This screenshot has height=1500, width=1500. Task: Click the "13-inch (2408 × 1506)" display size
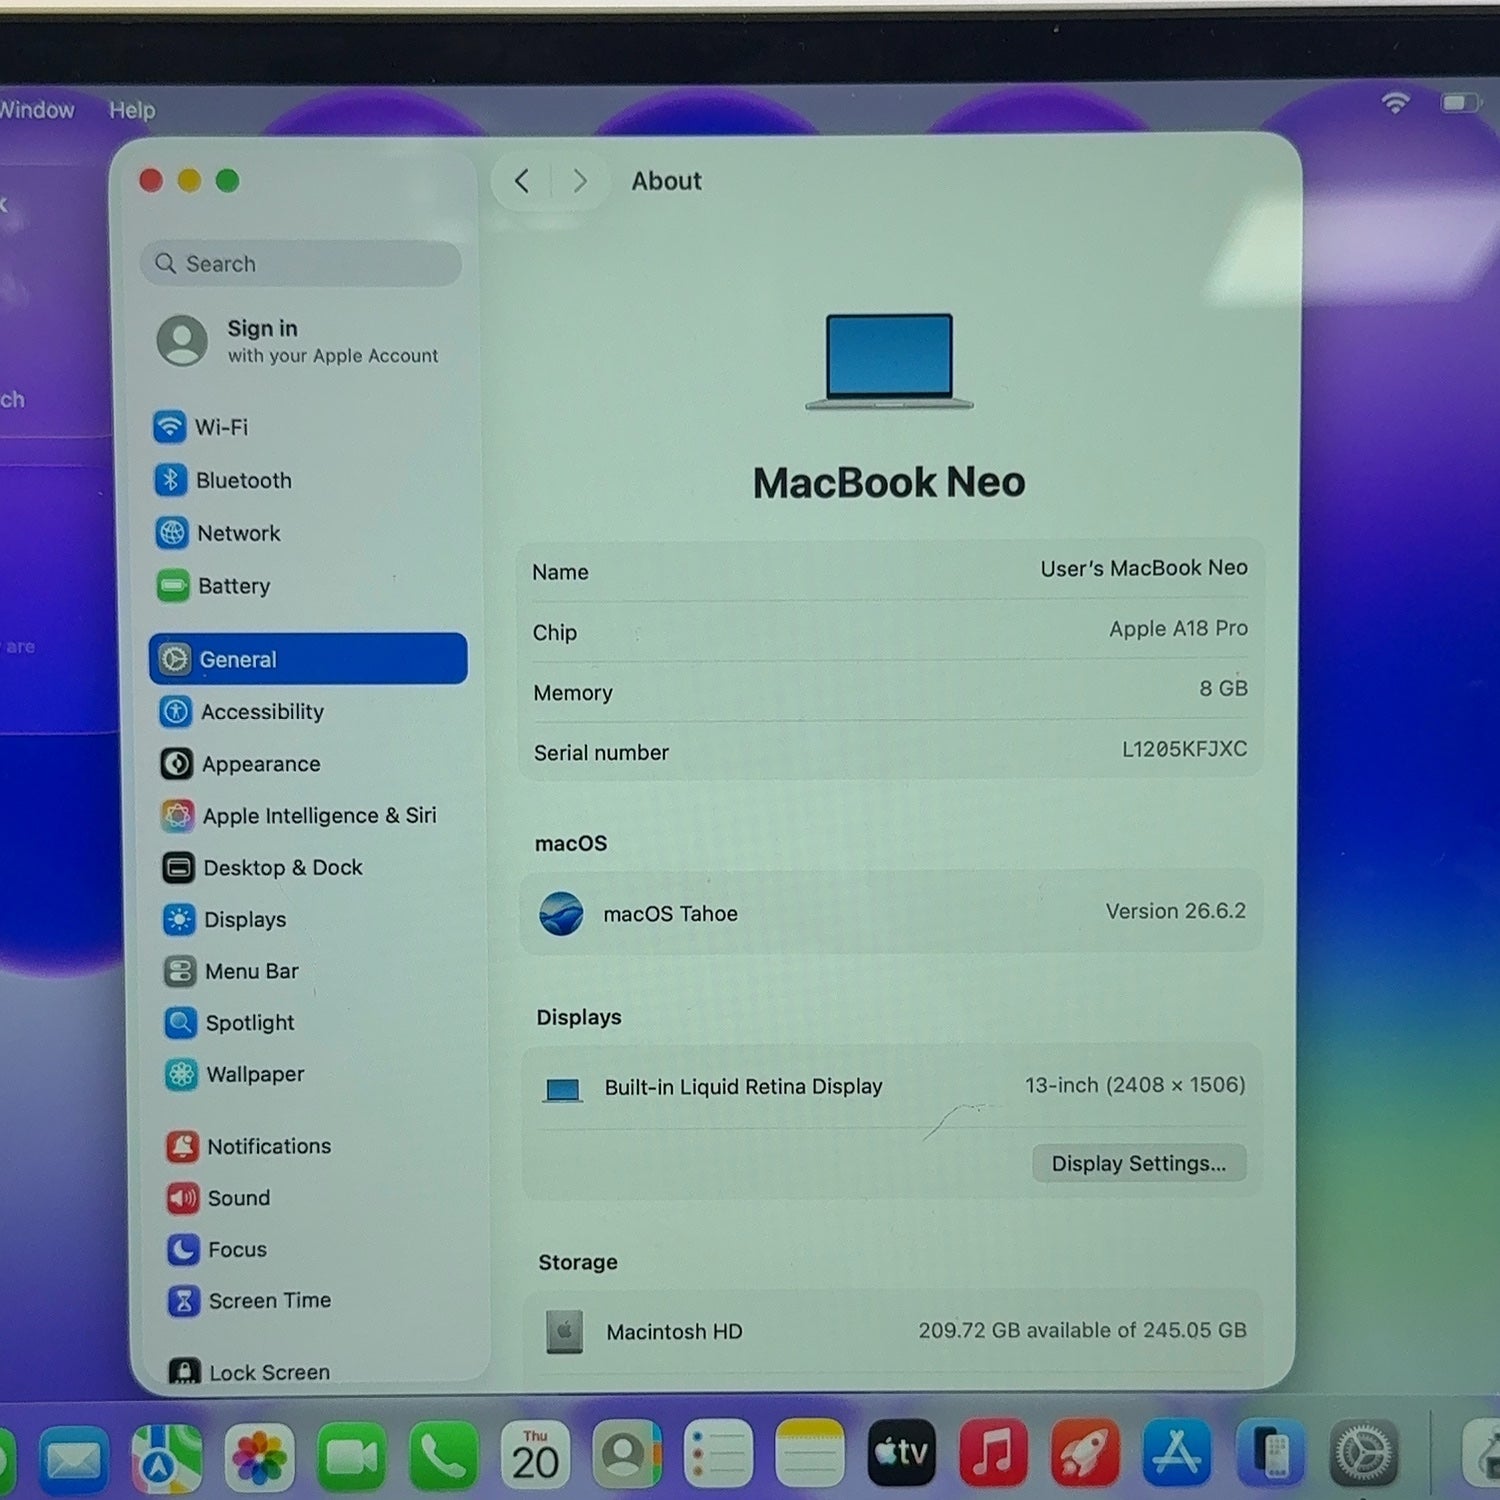[x=1135, y=1085]
